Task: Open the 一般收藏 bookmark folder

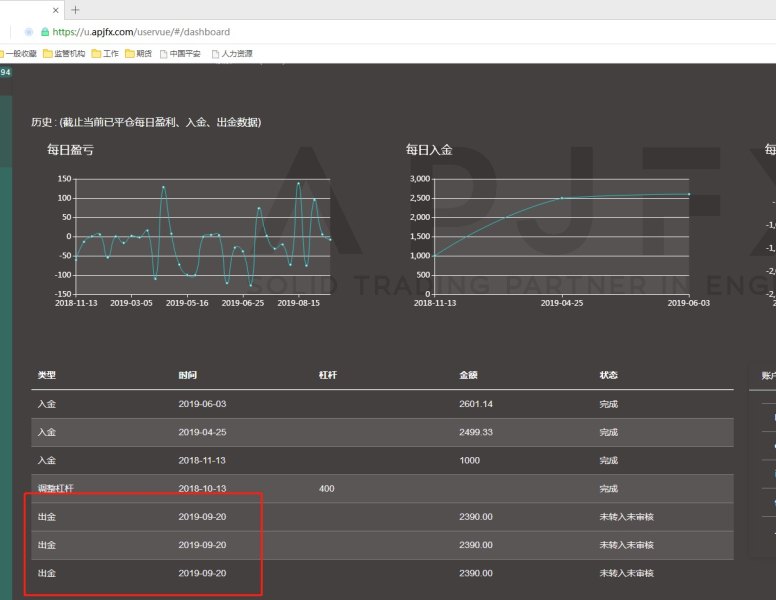Action: [x=18, y=54]
